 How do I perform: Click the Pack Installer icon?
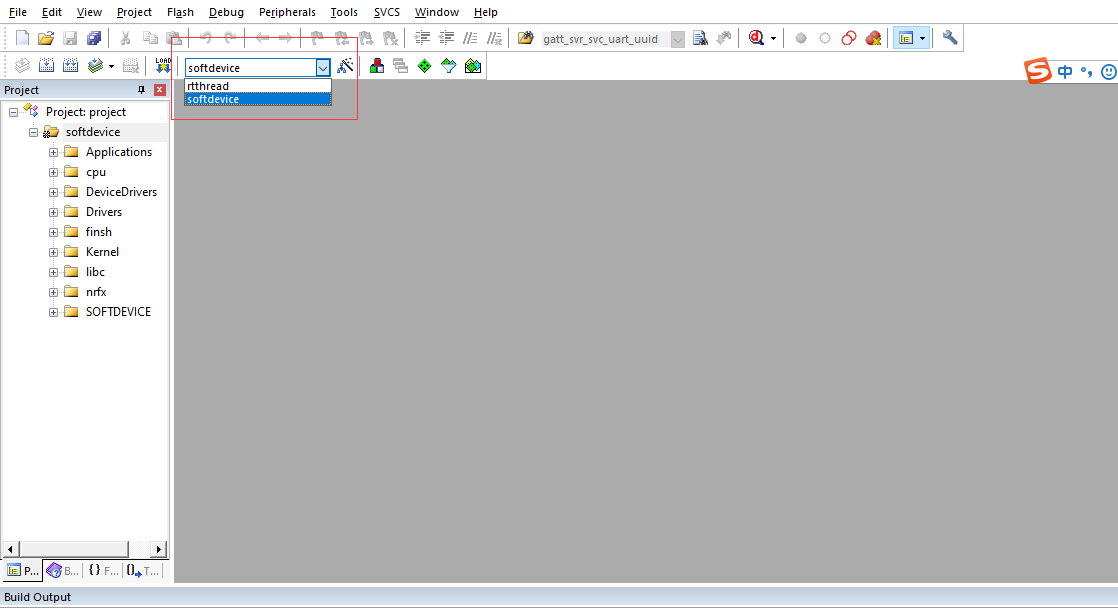[x=473, y=66]
